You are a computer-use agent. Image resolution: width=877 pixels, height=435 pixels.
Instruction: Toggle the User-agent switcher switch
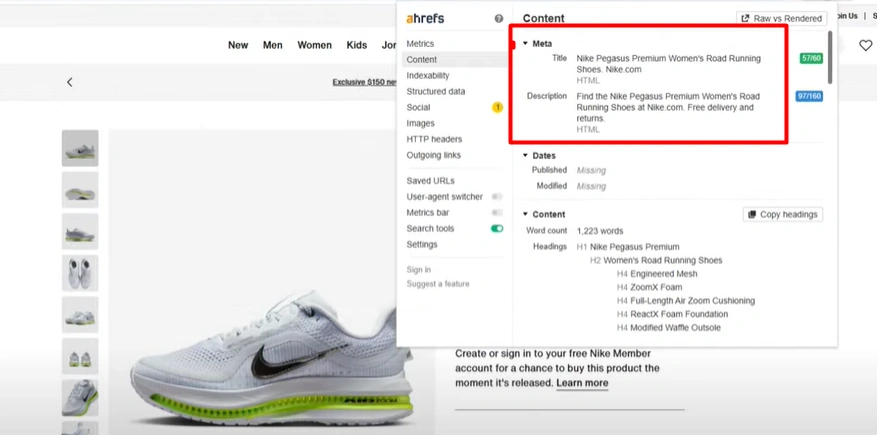tap(497, 197)
